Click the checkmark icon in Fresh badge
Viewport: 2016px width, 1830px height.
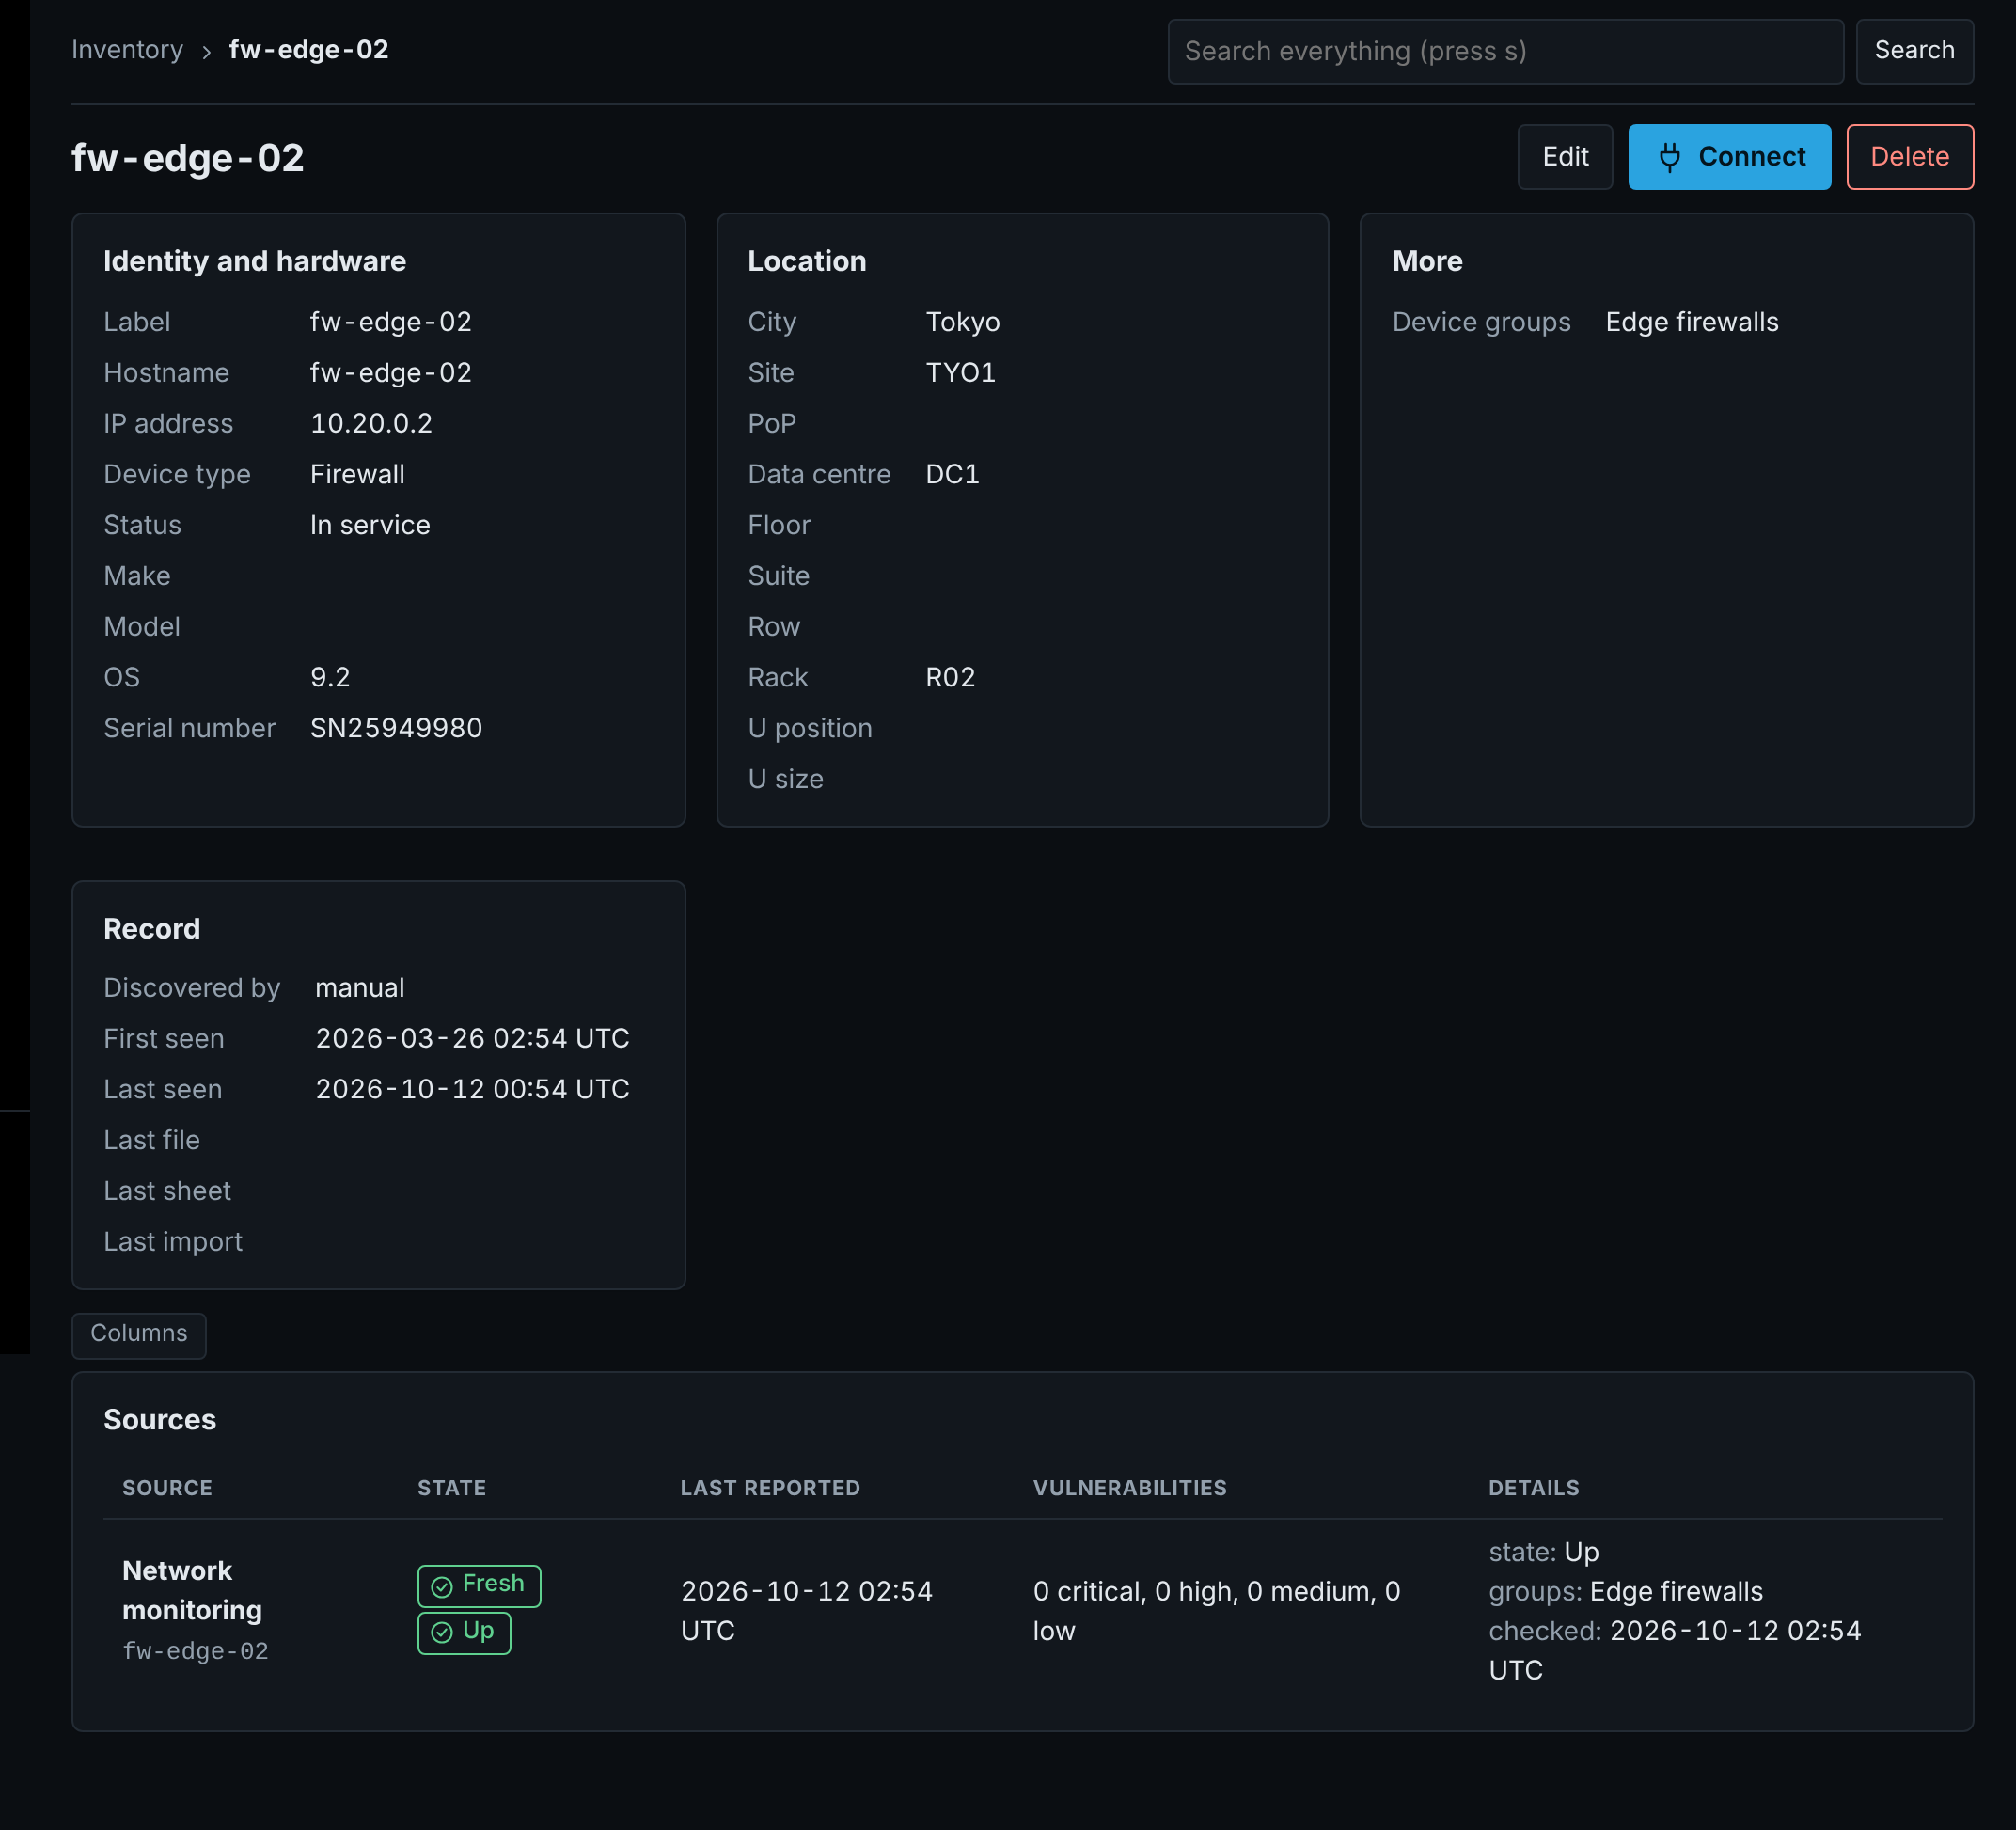[442, 1586]
